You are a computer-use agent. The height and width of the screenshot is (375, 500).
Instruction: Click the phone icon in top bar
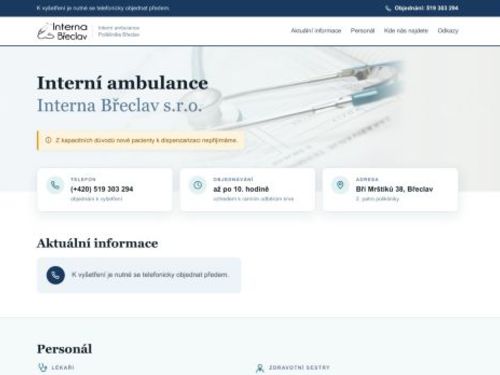[388, 8]
